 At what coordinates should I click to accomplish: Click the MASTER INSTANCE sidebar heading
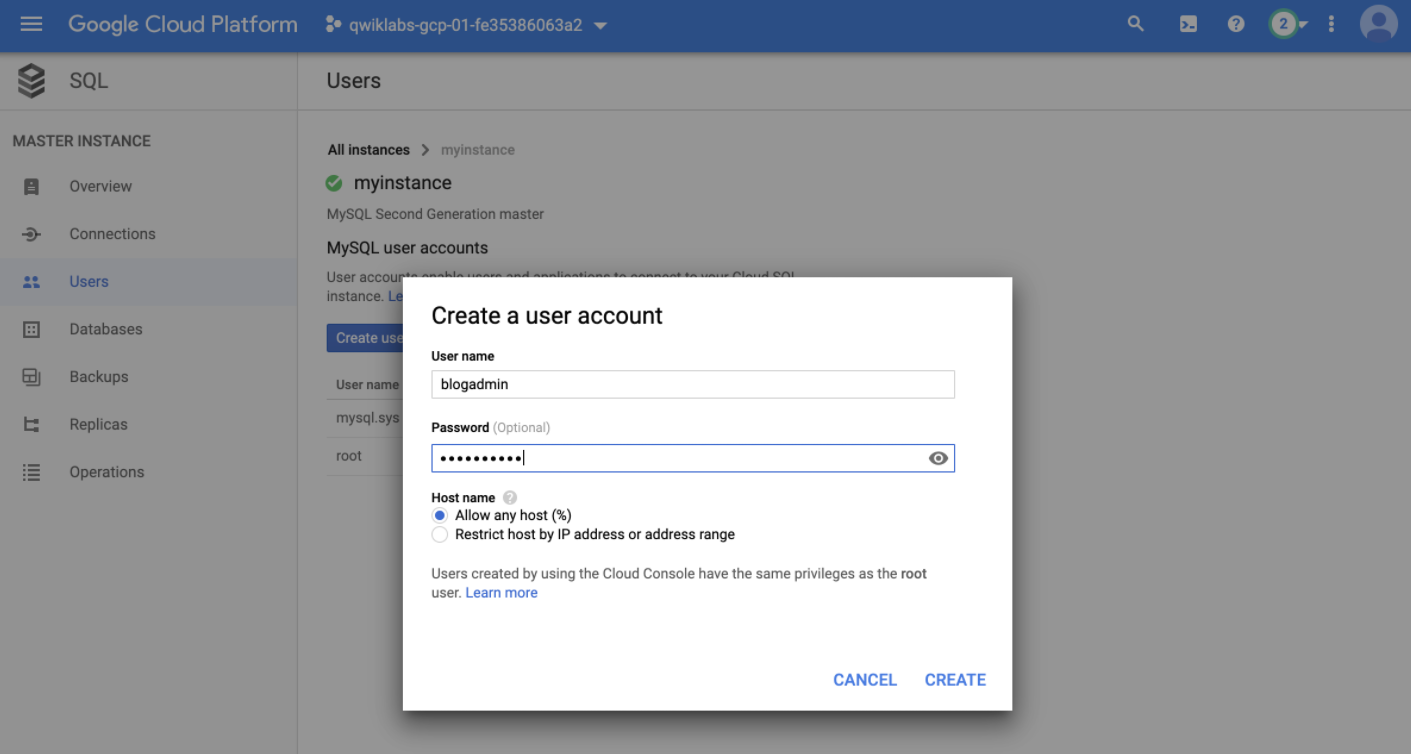[82, 141]
